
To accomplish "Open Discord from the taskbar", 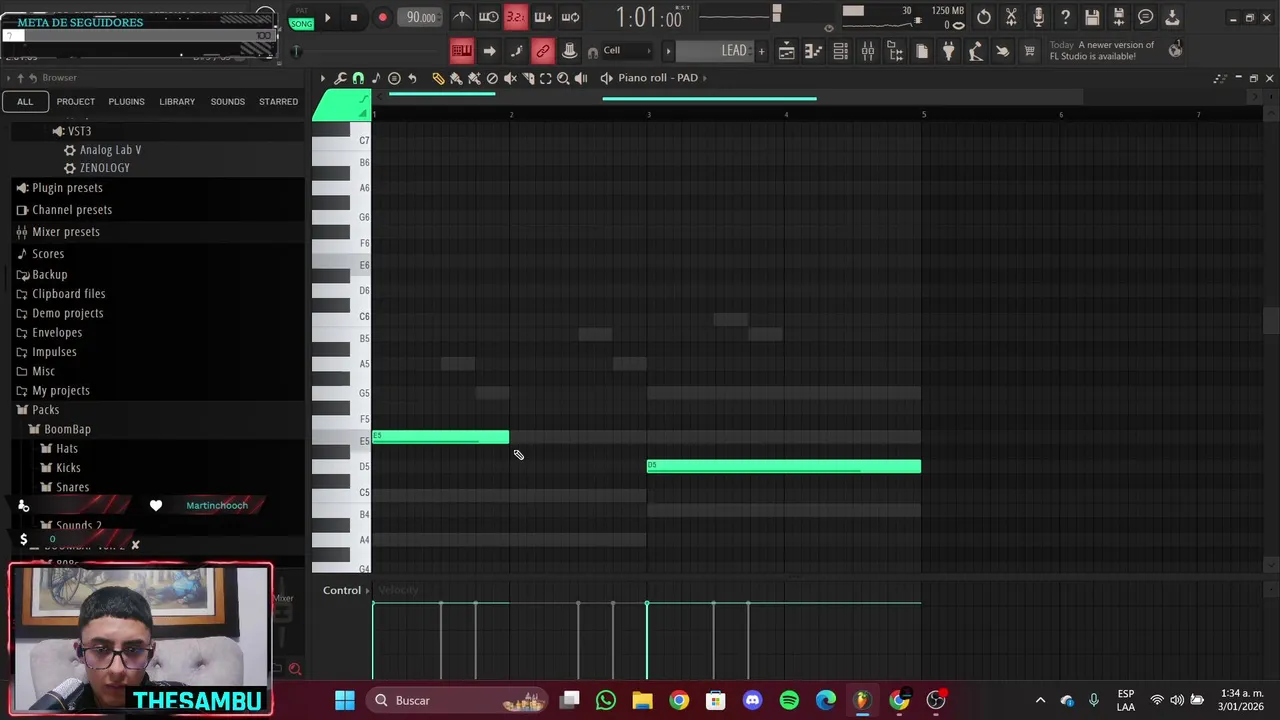I will 752,700.
